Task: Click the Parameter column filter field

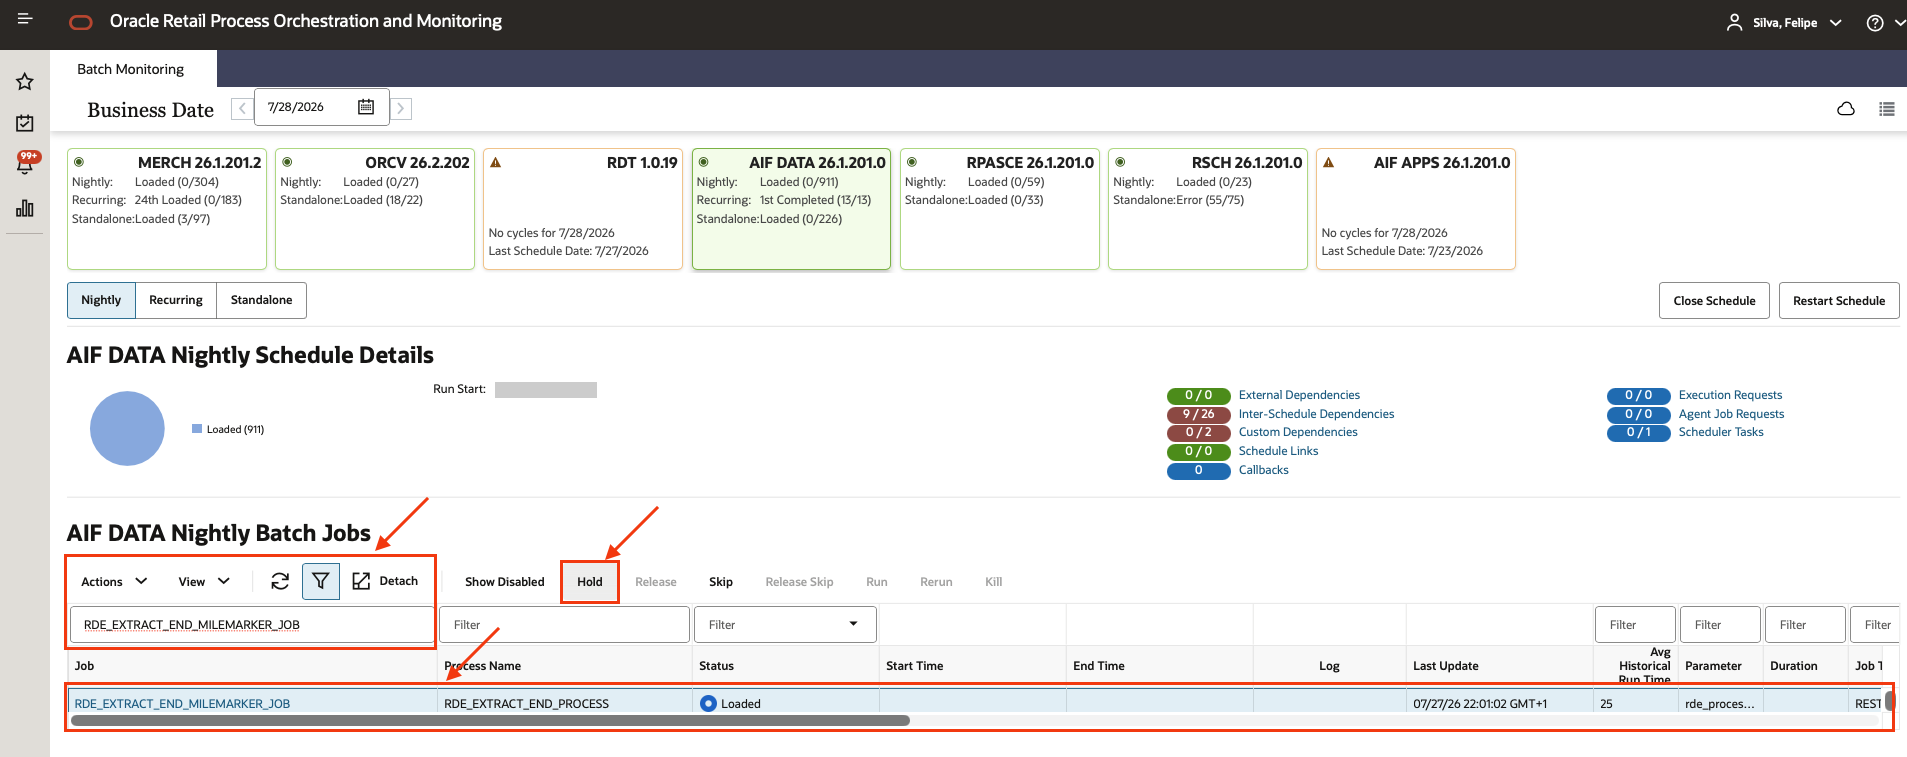Action: coord(1720,625)
